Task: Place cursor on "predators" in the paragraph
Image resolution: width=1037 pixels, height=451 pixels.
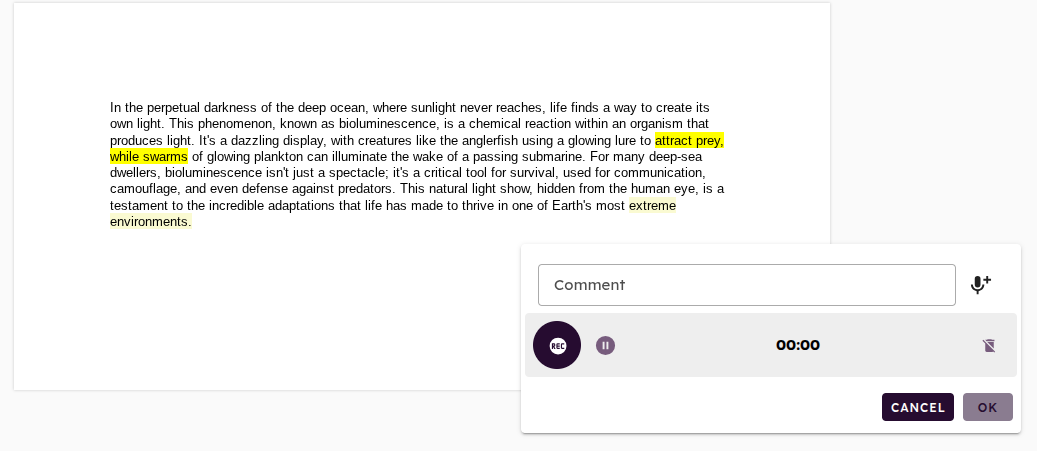Action: point(364,189)
